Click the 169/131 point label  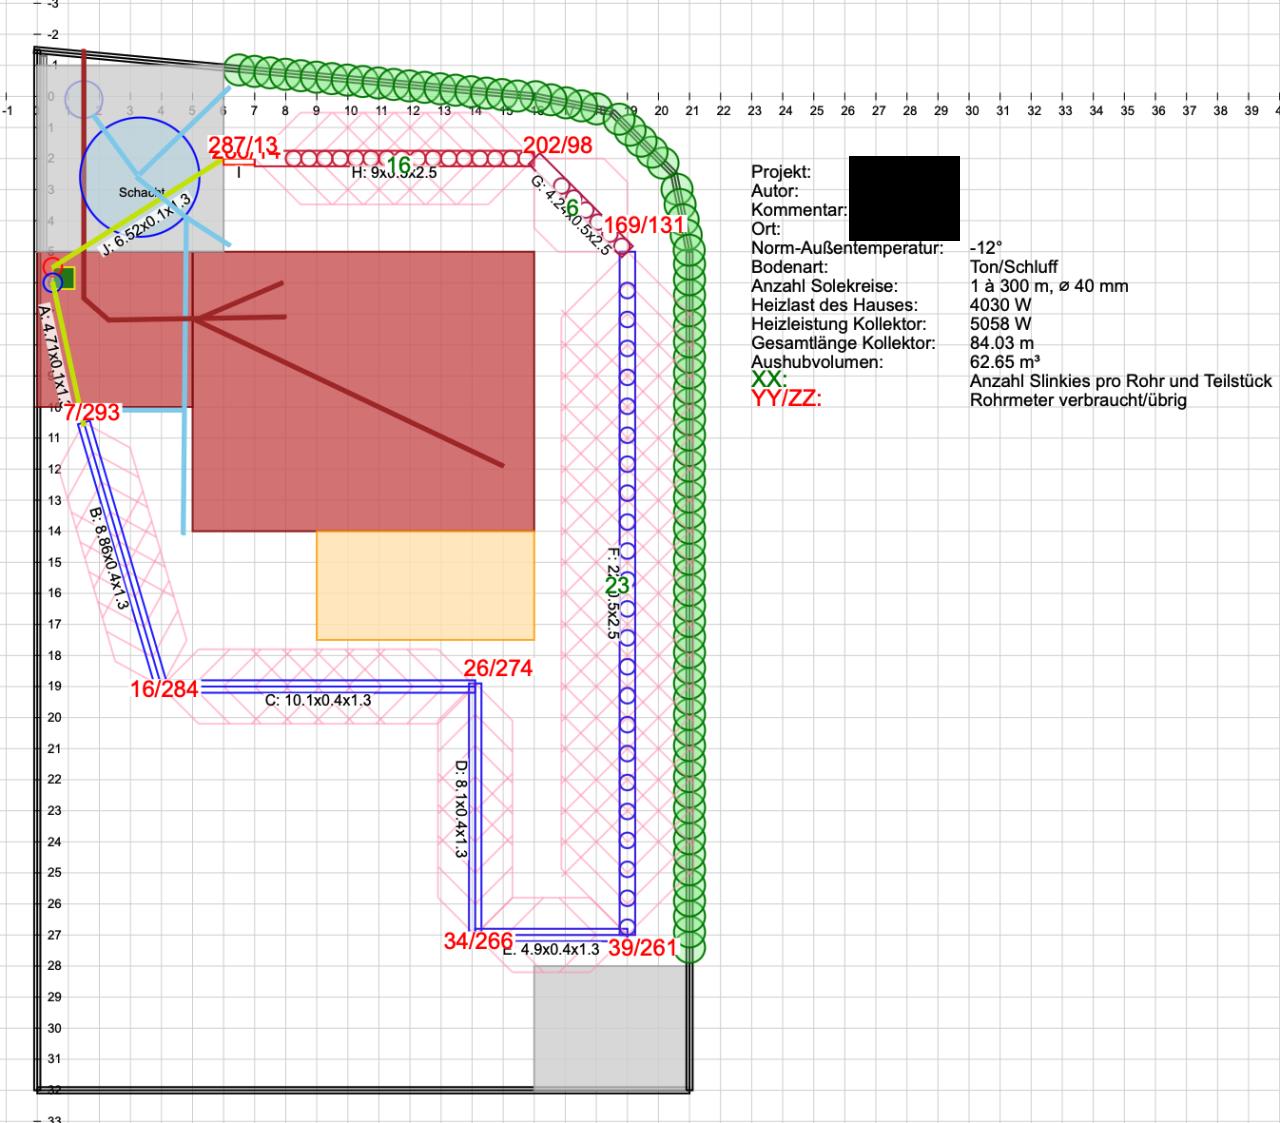[x=644, y=223]
